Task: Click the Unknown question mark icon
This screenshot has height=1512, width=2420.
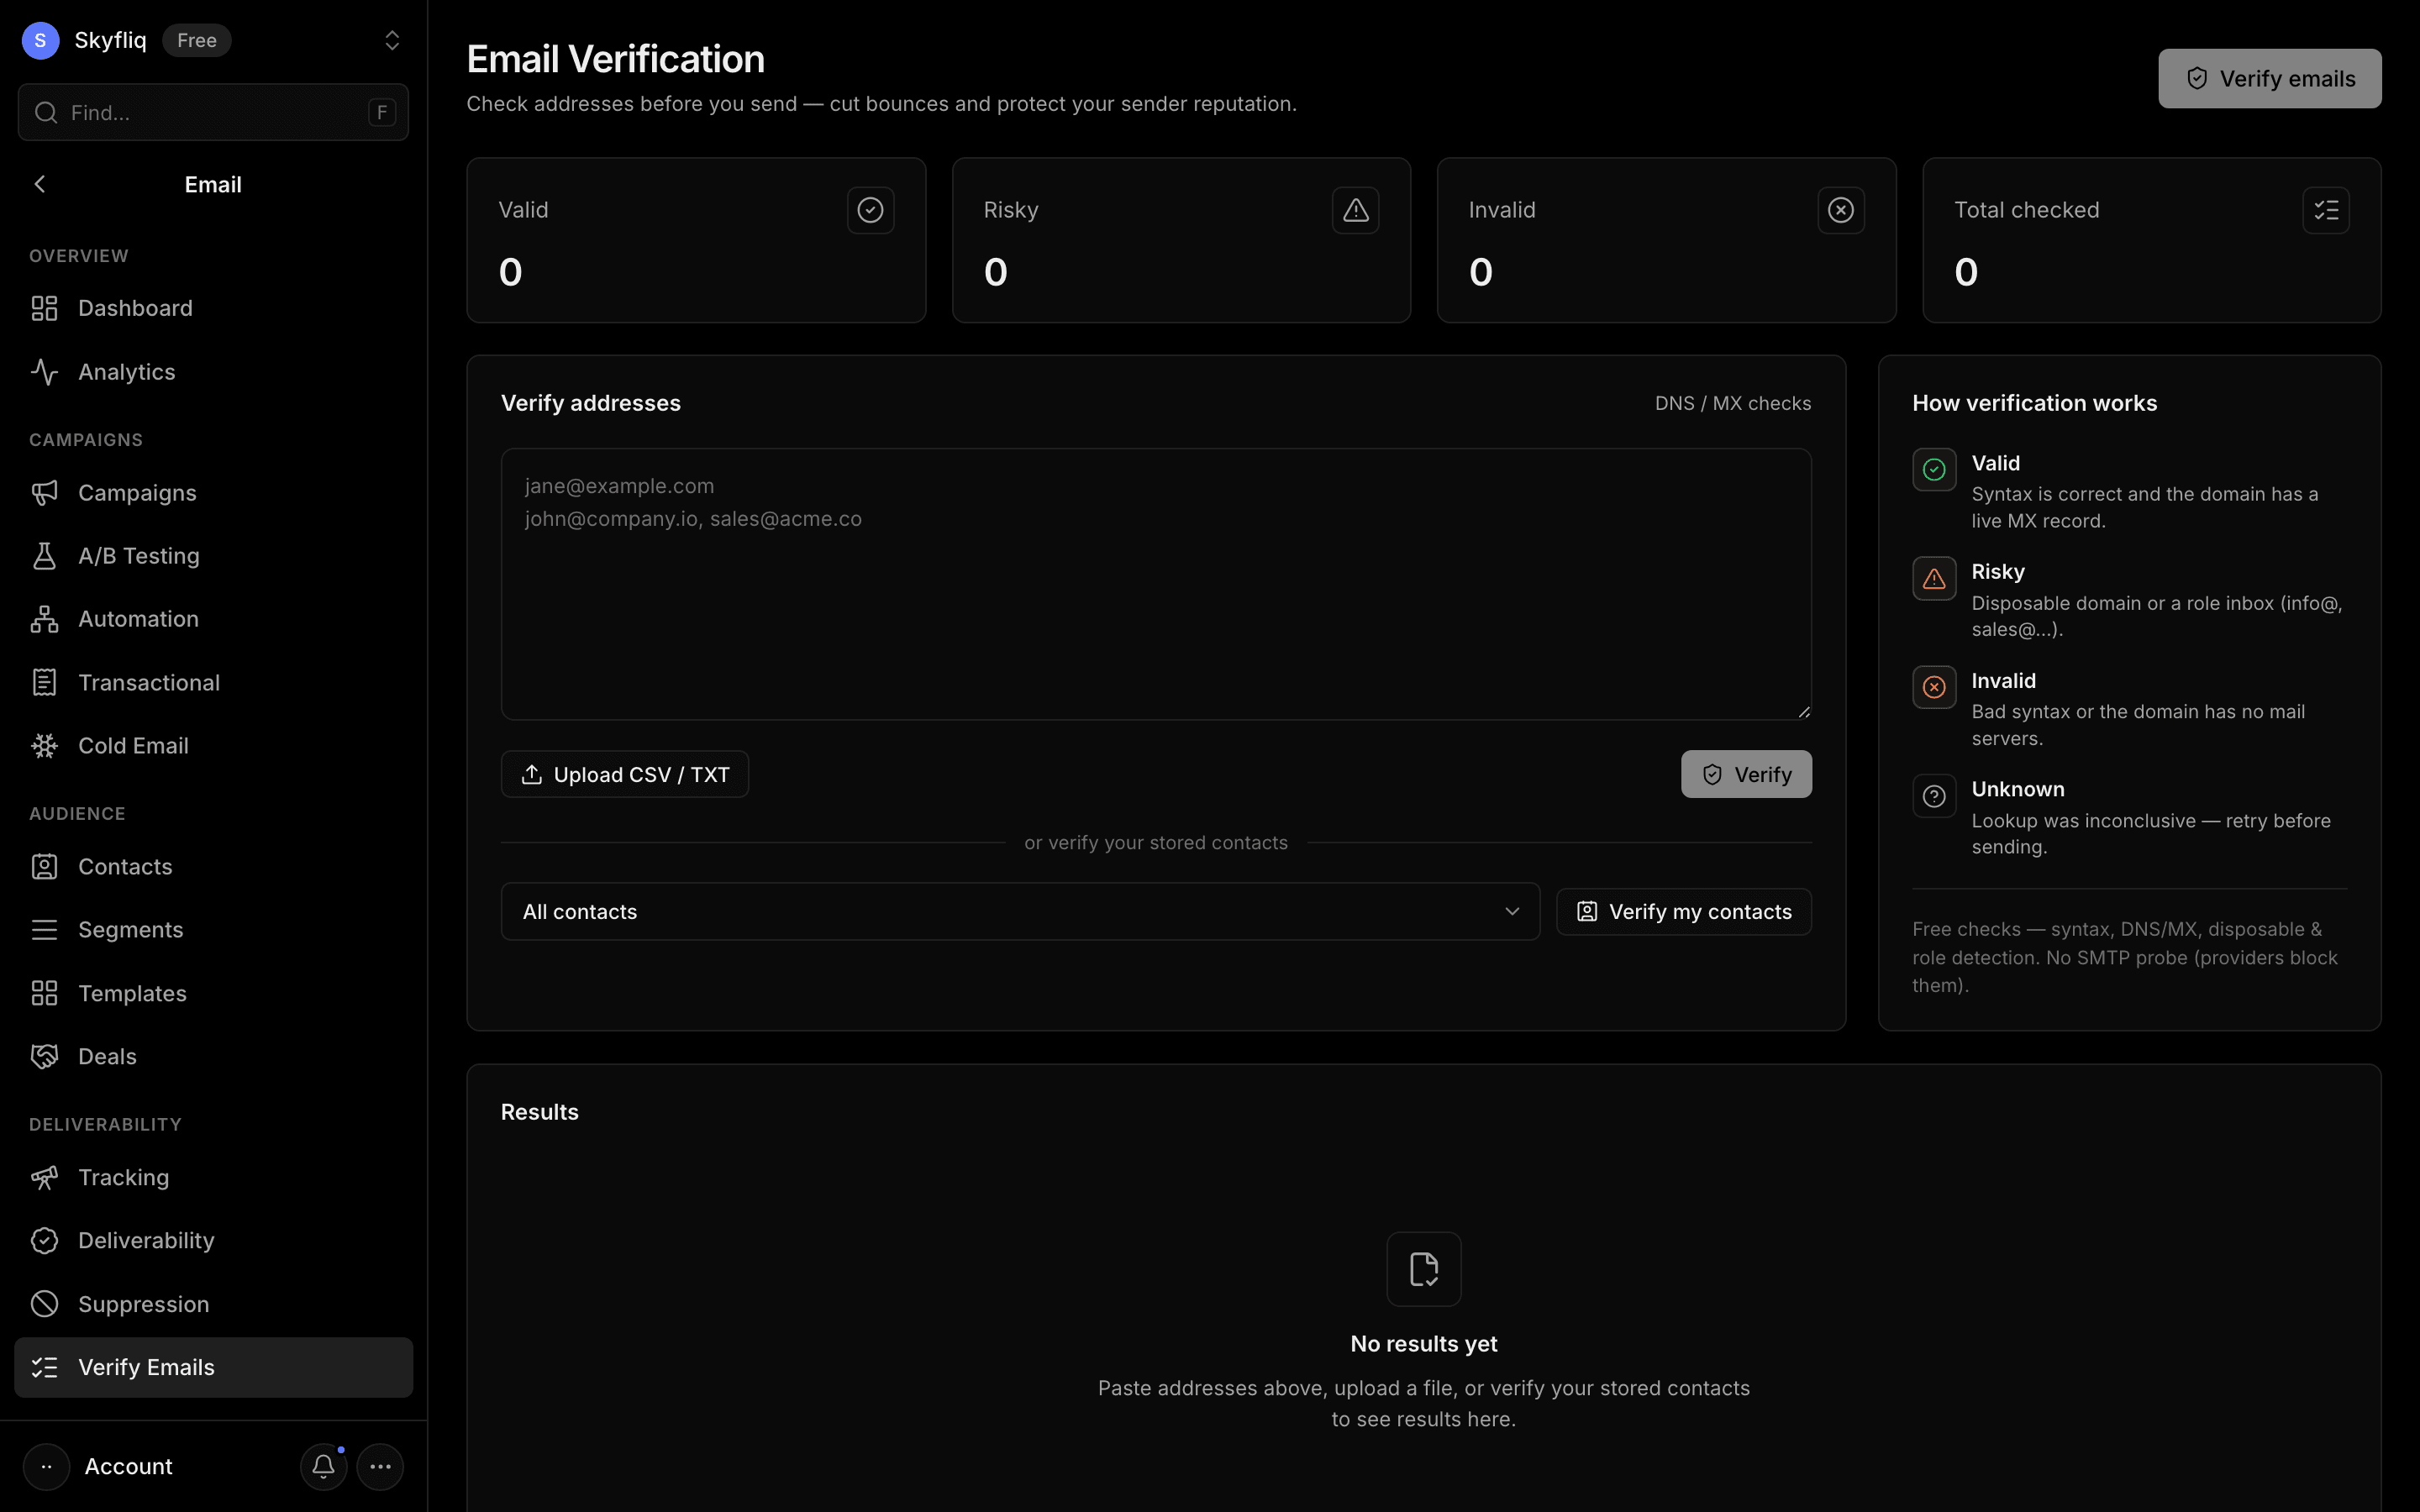Action: (1934, 796)
